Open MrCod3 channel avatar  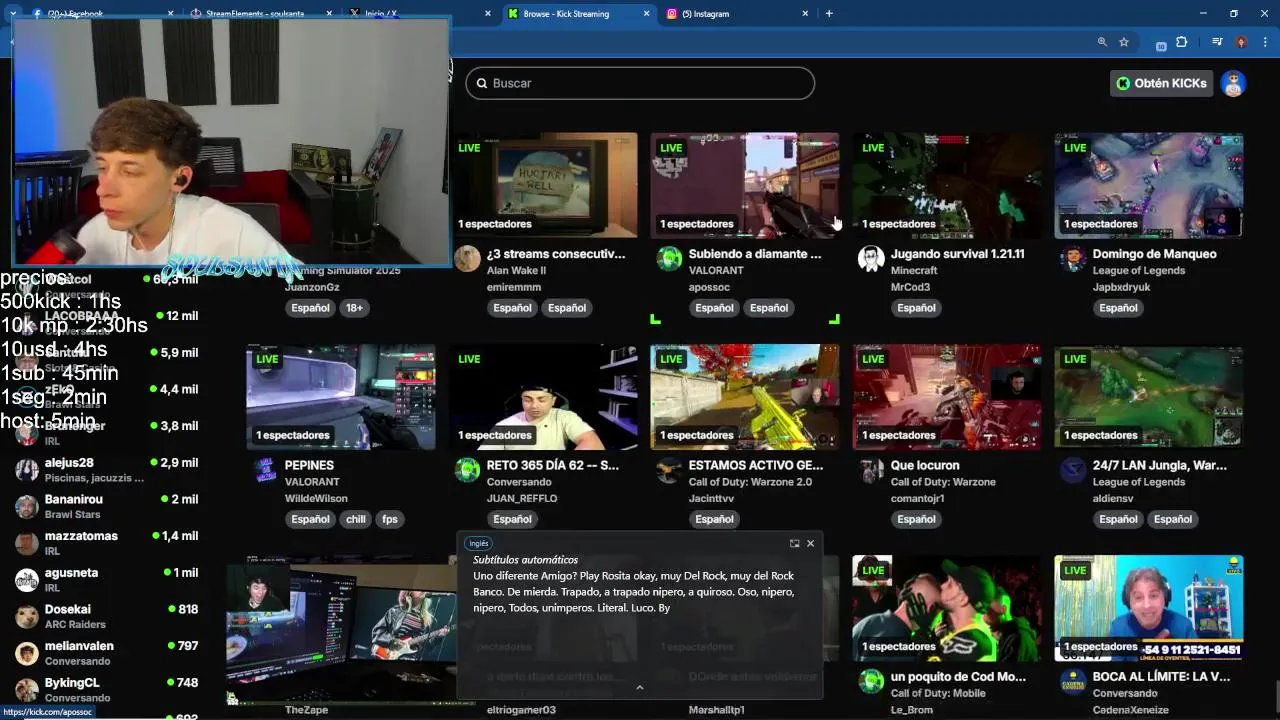click(871, 259)
